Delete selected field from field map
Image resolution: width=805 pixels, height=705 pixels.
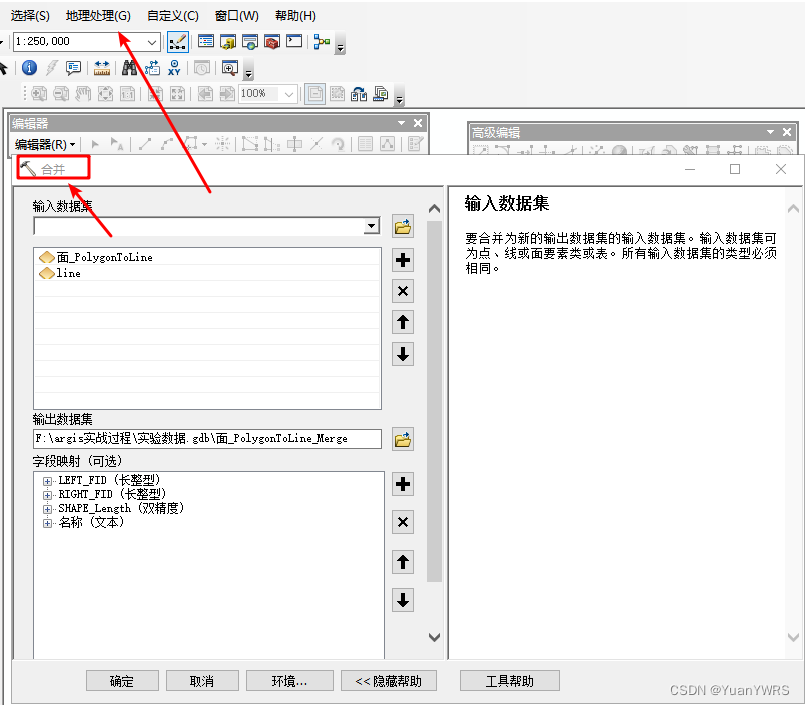click(403, 522)
